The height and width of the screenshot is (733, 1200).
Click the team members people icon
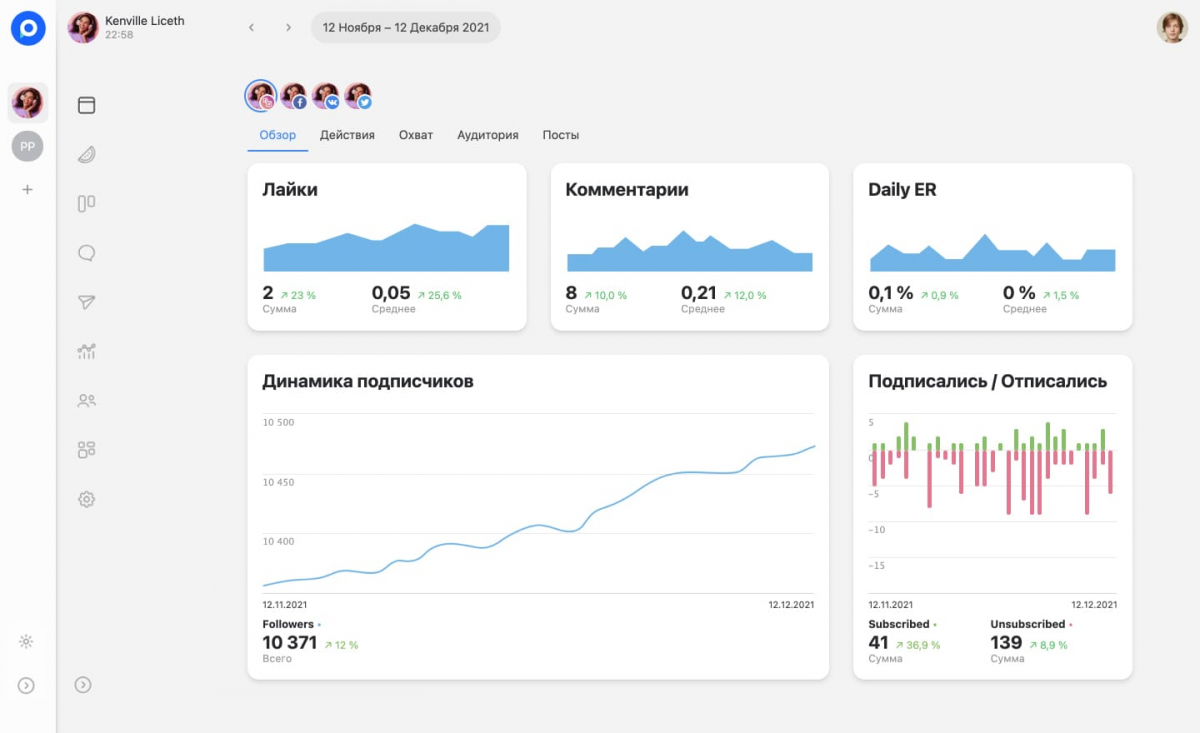click(x=86, y=401)
